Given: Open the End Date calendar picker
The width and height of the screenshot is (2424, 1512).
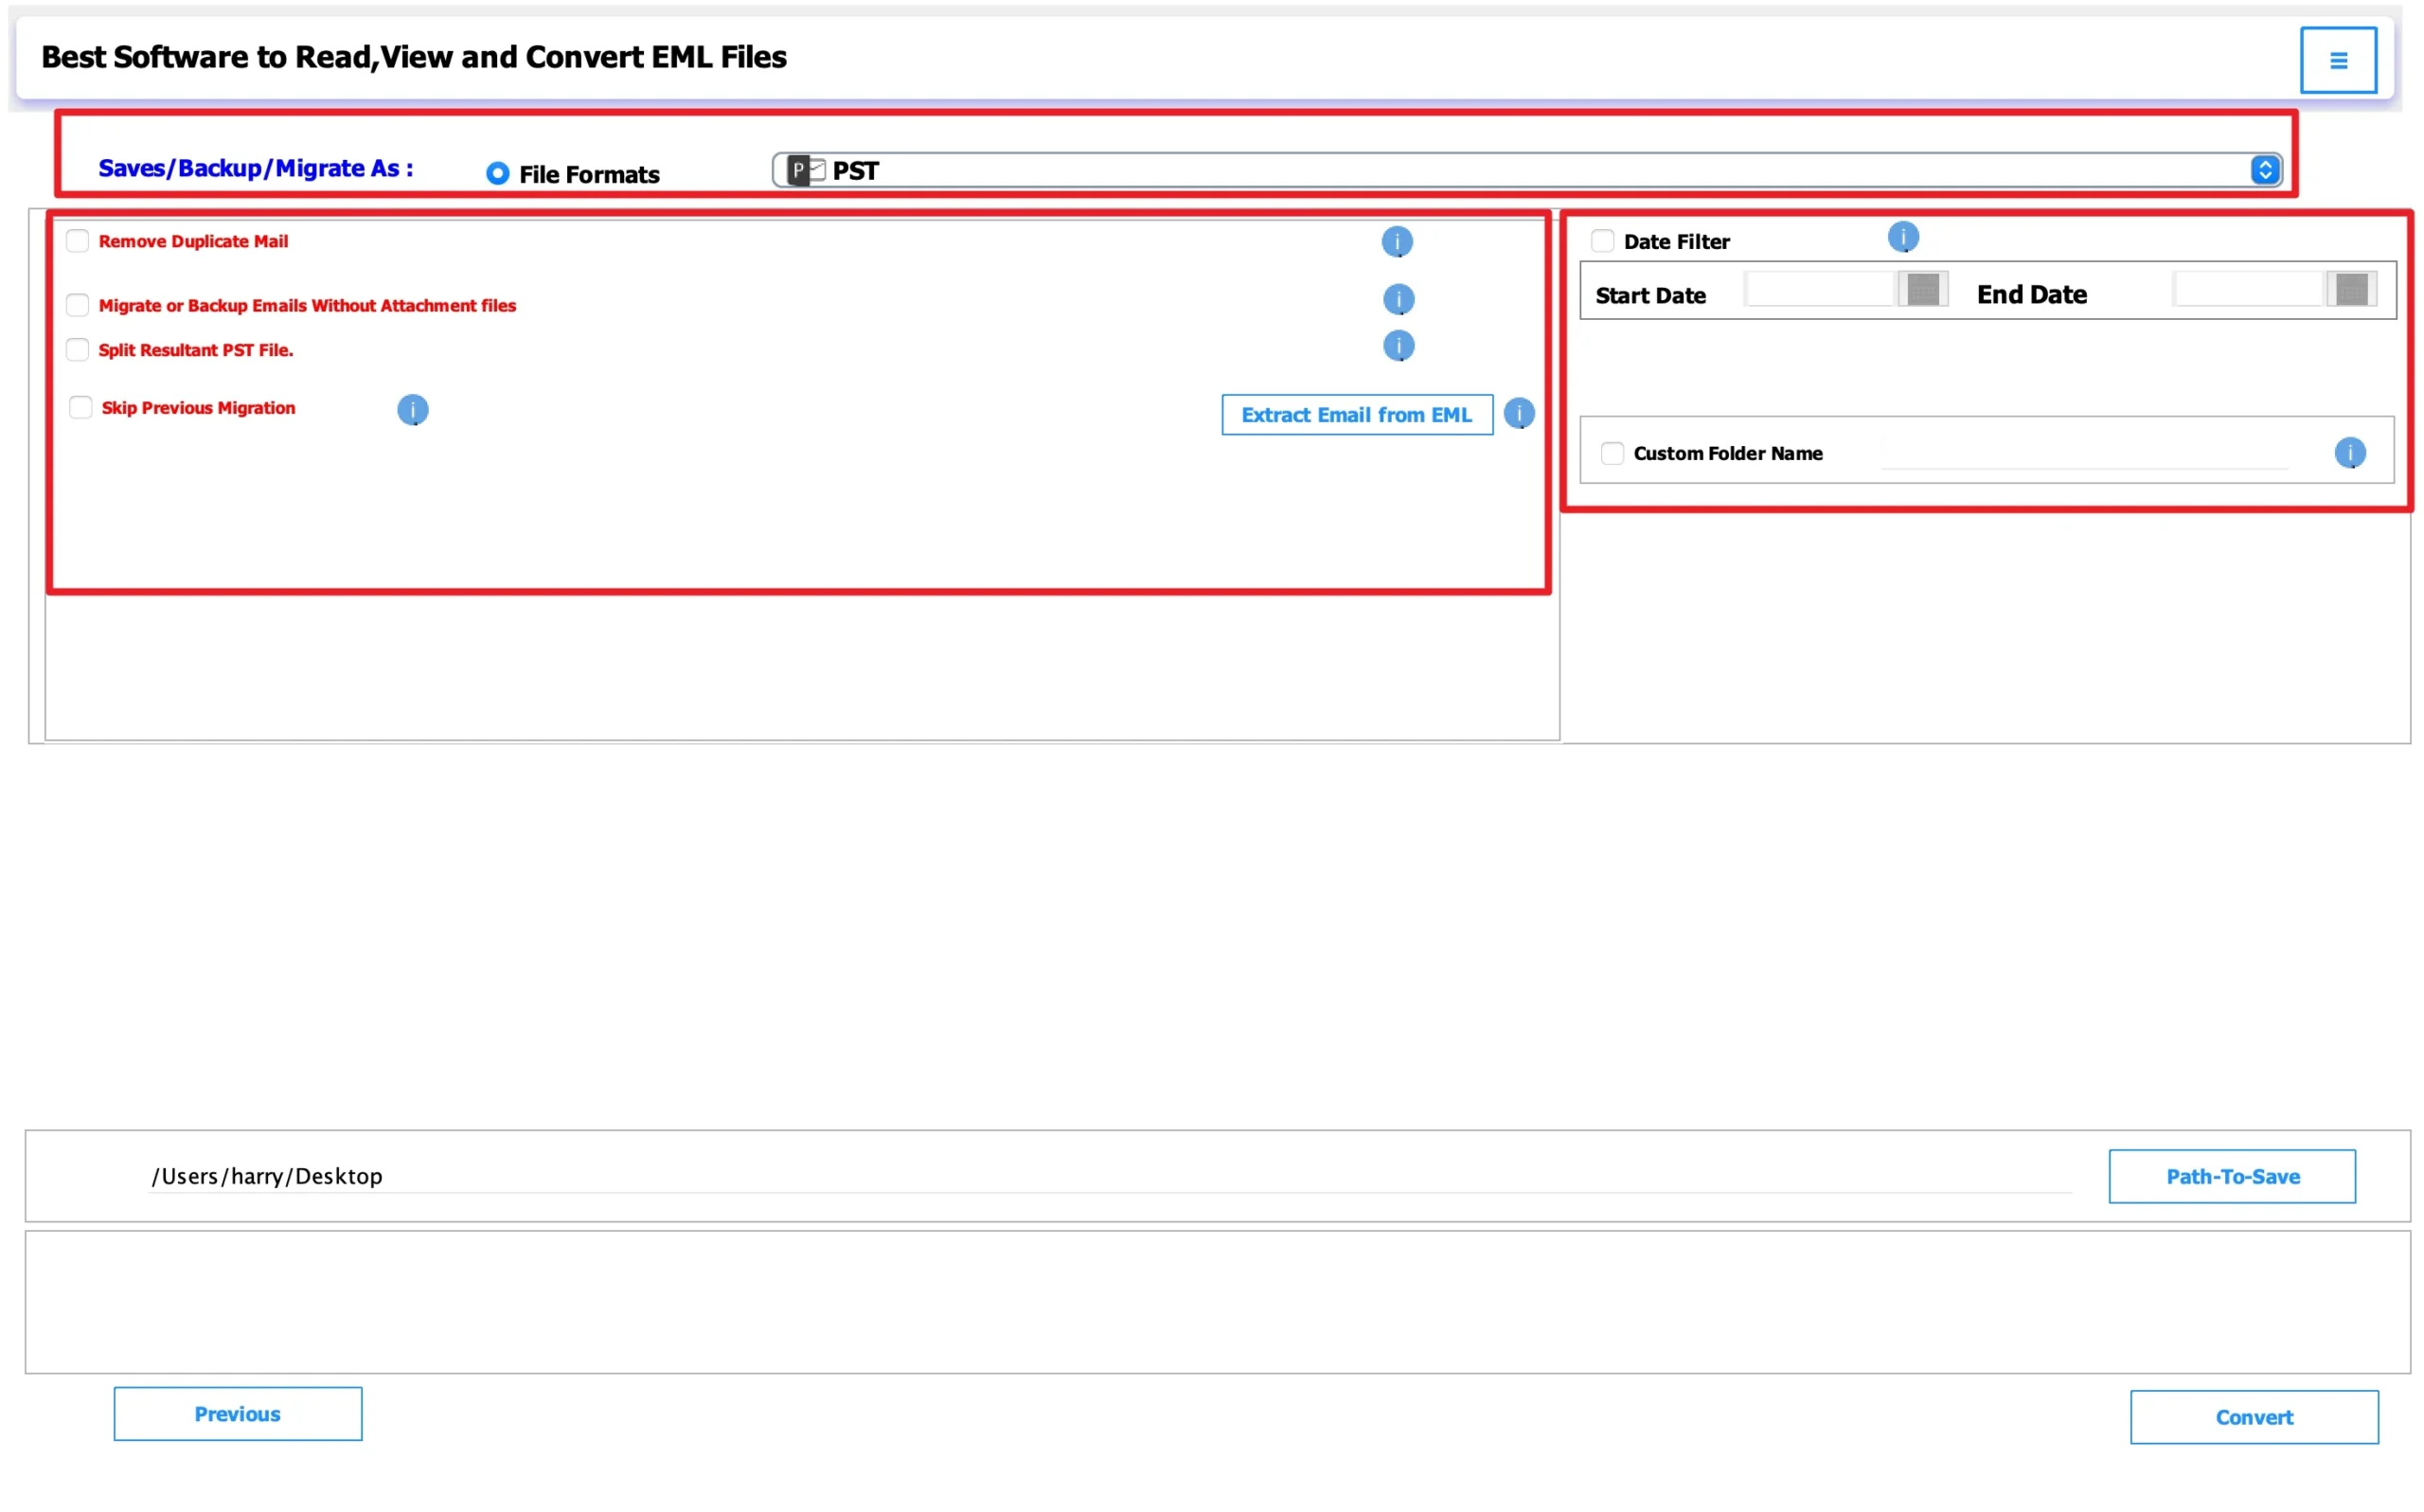Looking at the screenshot, I should tap(2351, 289).
